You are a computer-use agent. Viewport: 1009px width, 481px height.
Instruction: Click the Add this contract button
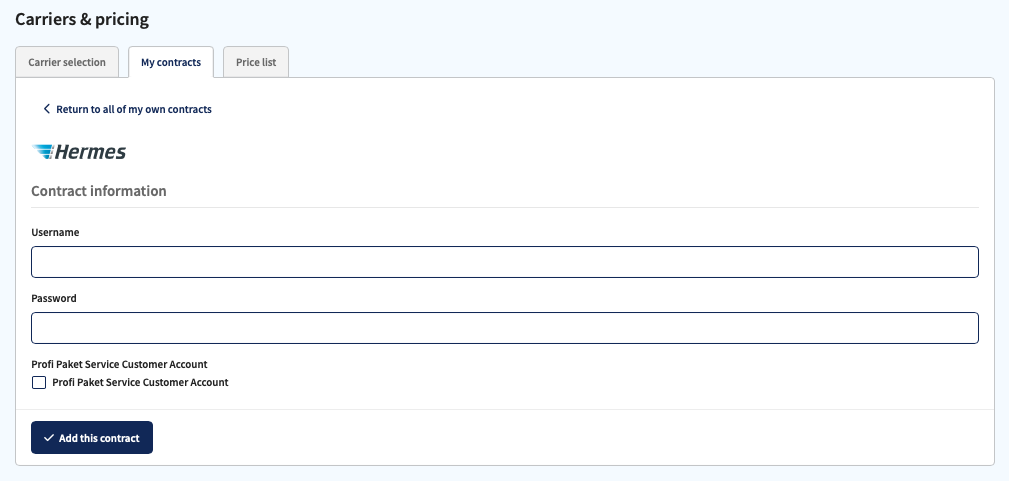point(92,438)
